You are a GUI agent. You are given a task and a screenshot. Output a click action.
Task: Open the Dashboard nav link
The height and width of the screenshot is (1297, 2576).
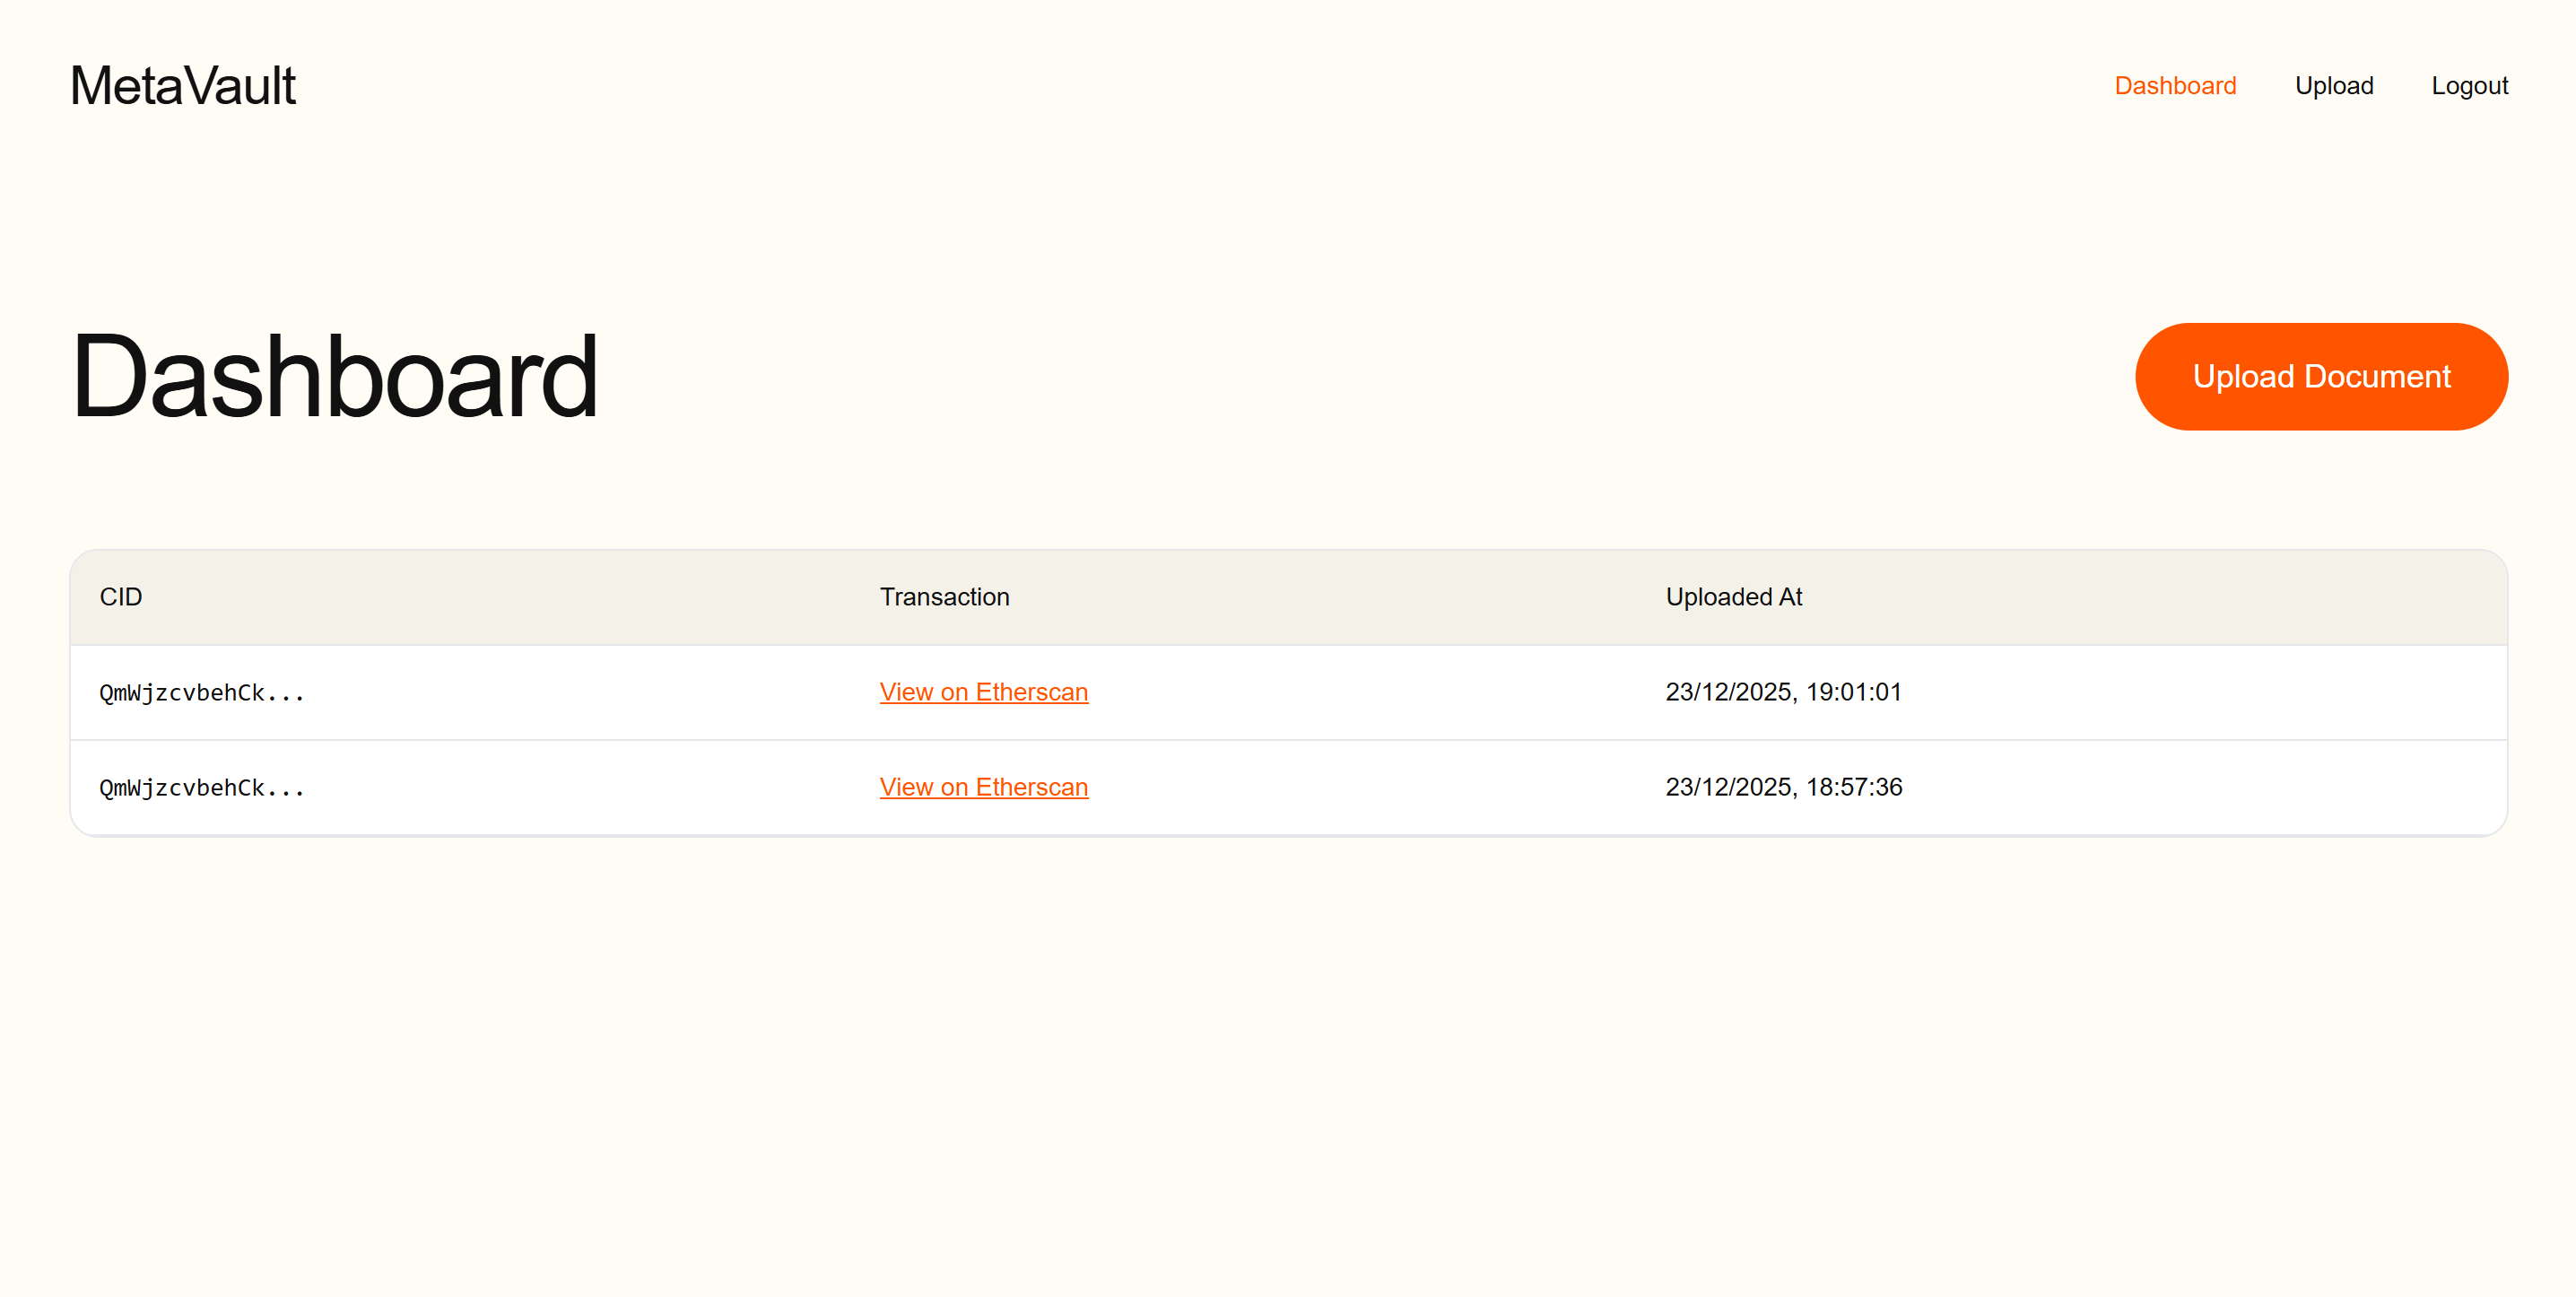click(2175, 86)
